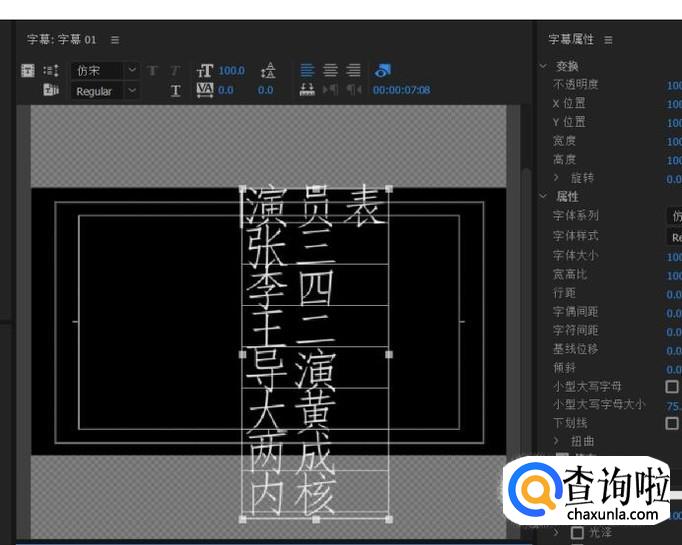Click the right-middle text box handle
Screen dimensions: 682x545
tap(389, 354)
